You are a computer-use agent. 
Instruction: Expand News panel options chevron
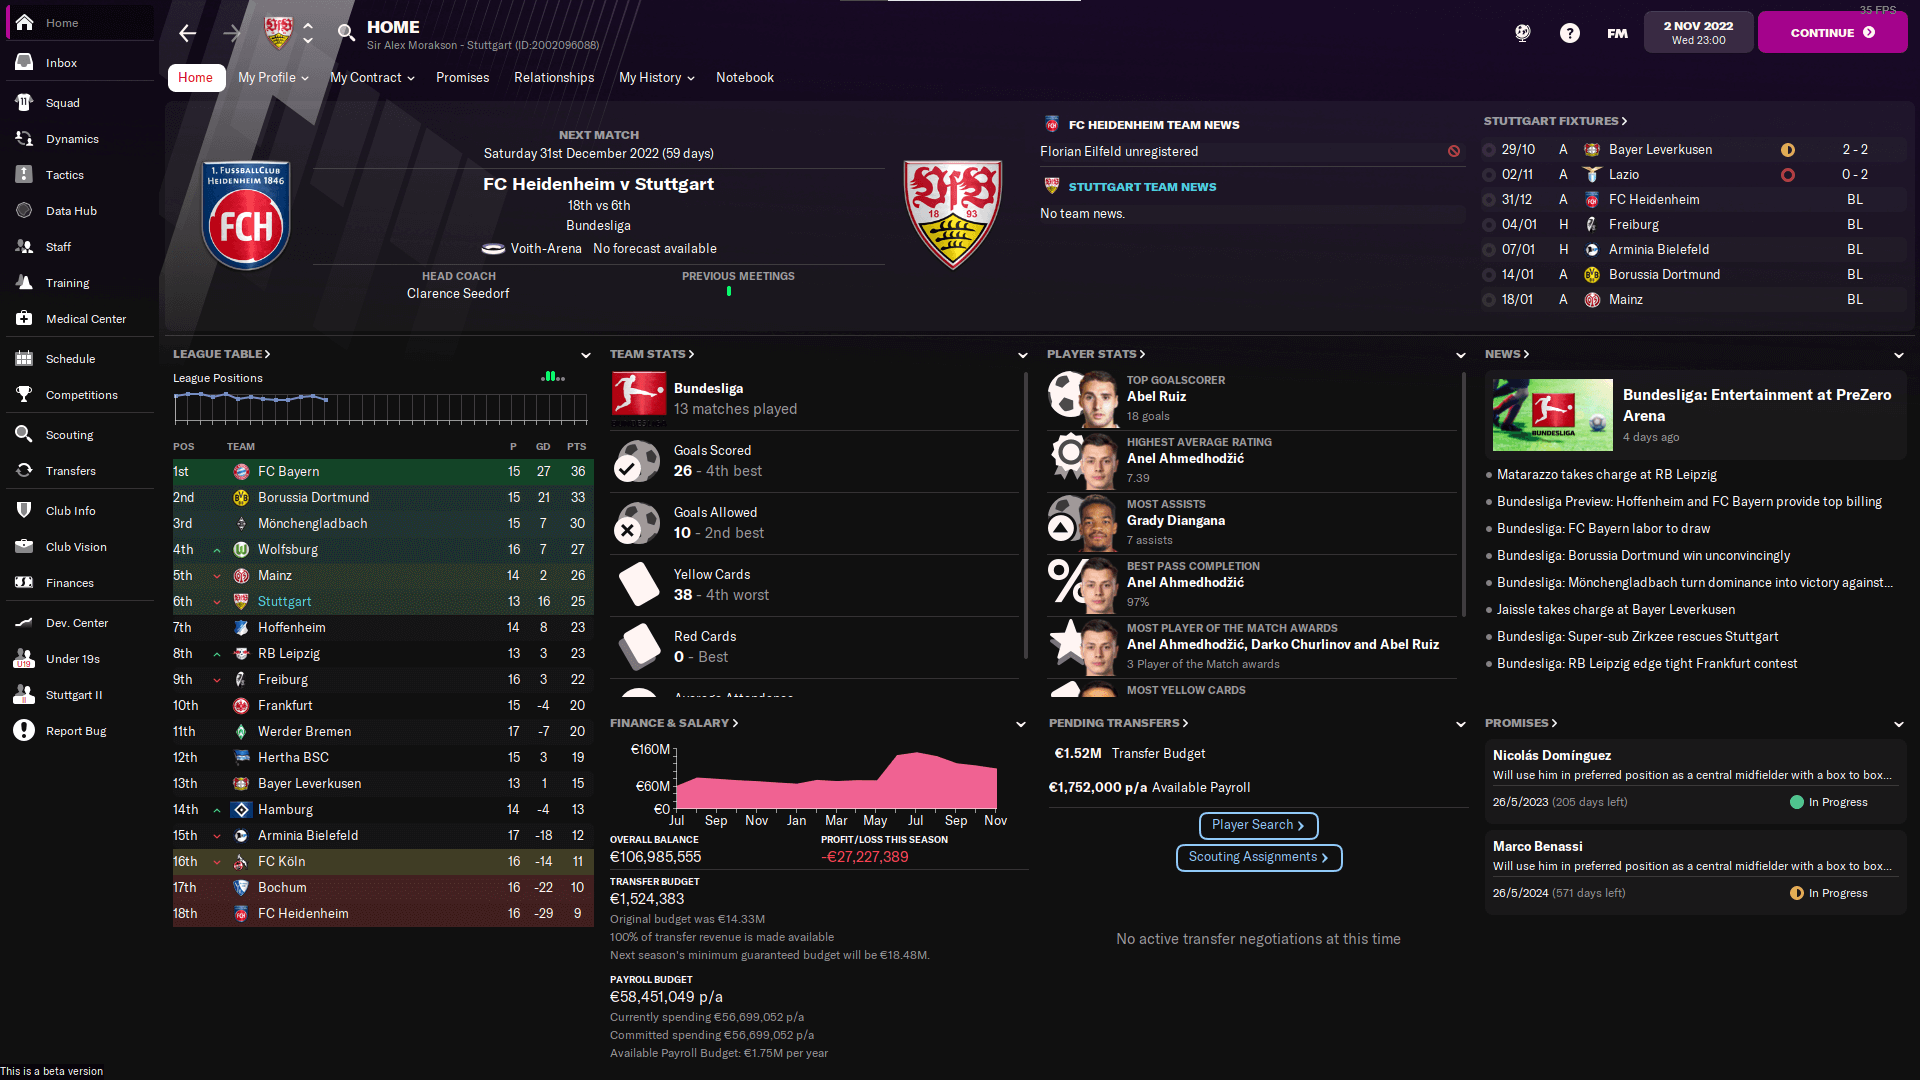[1899, 355]
